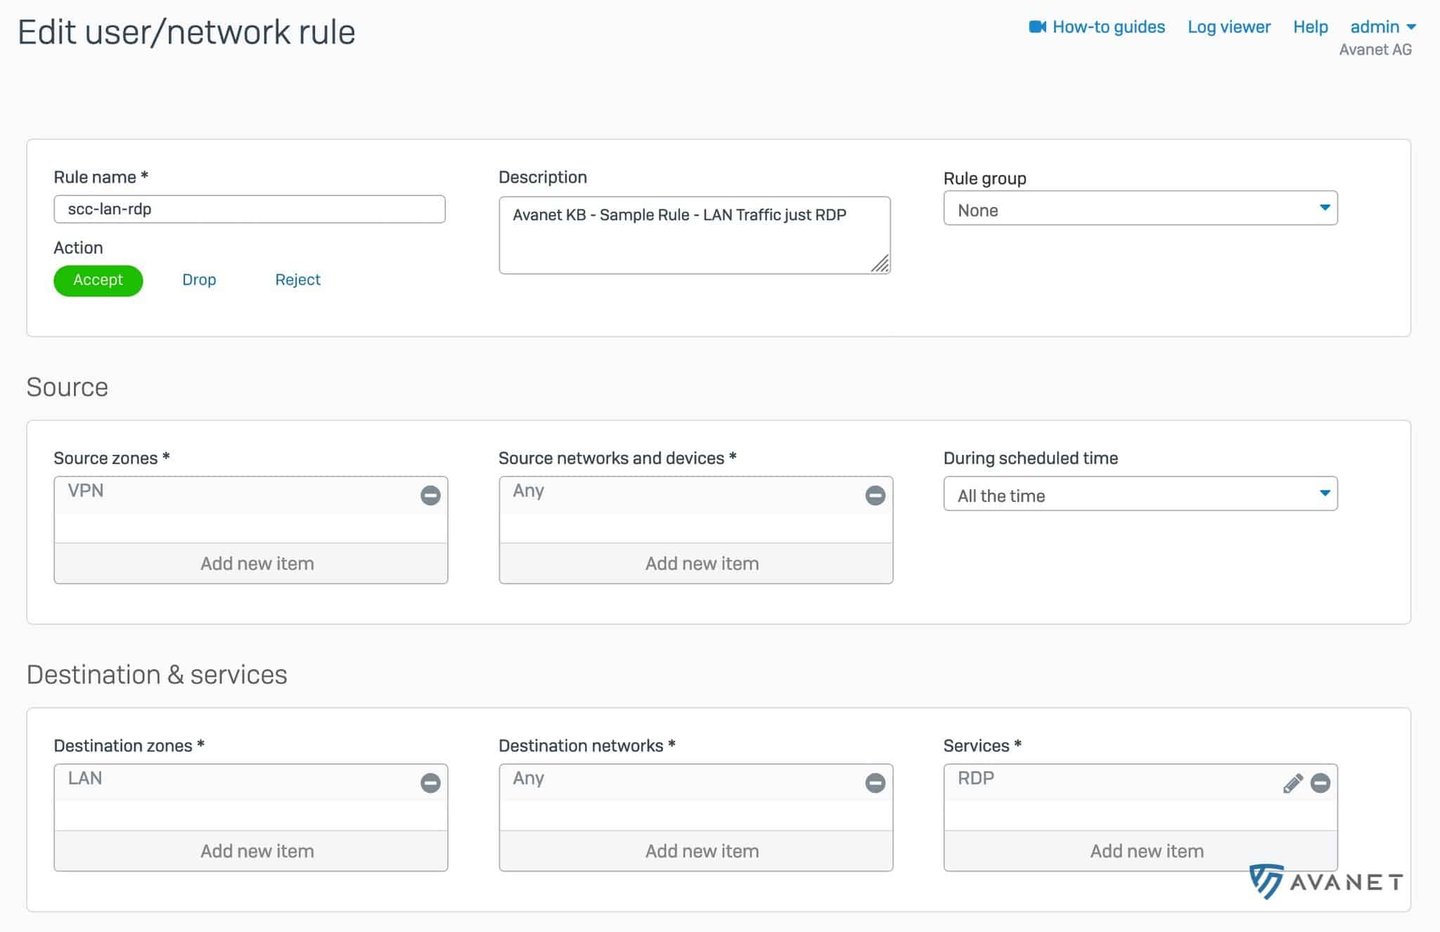Add new item to Destination zones
The width and height of the screenshot is (1440, 932).
(x=251, y=851)
